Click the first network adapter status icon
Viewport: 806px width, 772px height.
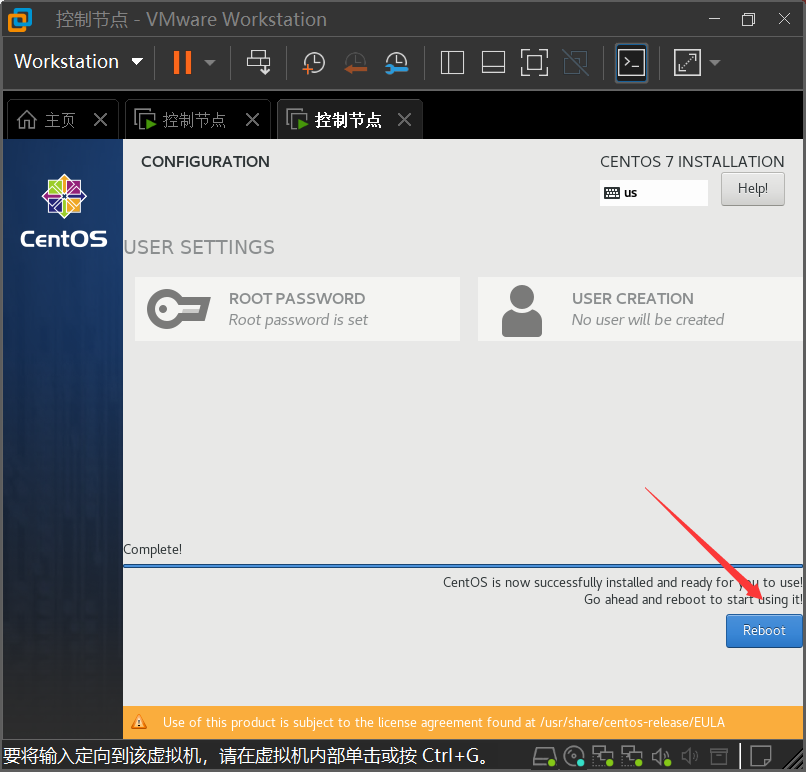602,756
